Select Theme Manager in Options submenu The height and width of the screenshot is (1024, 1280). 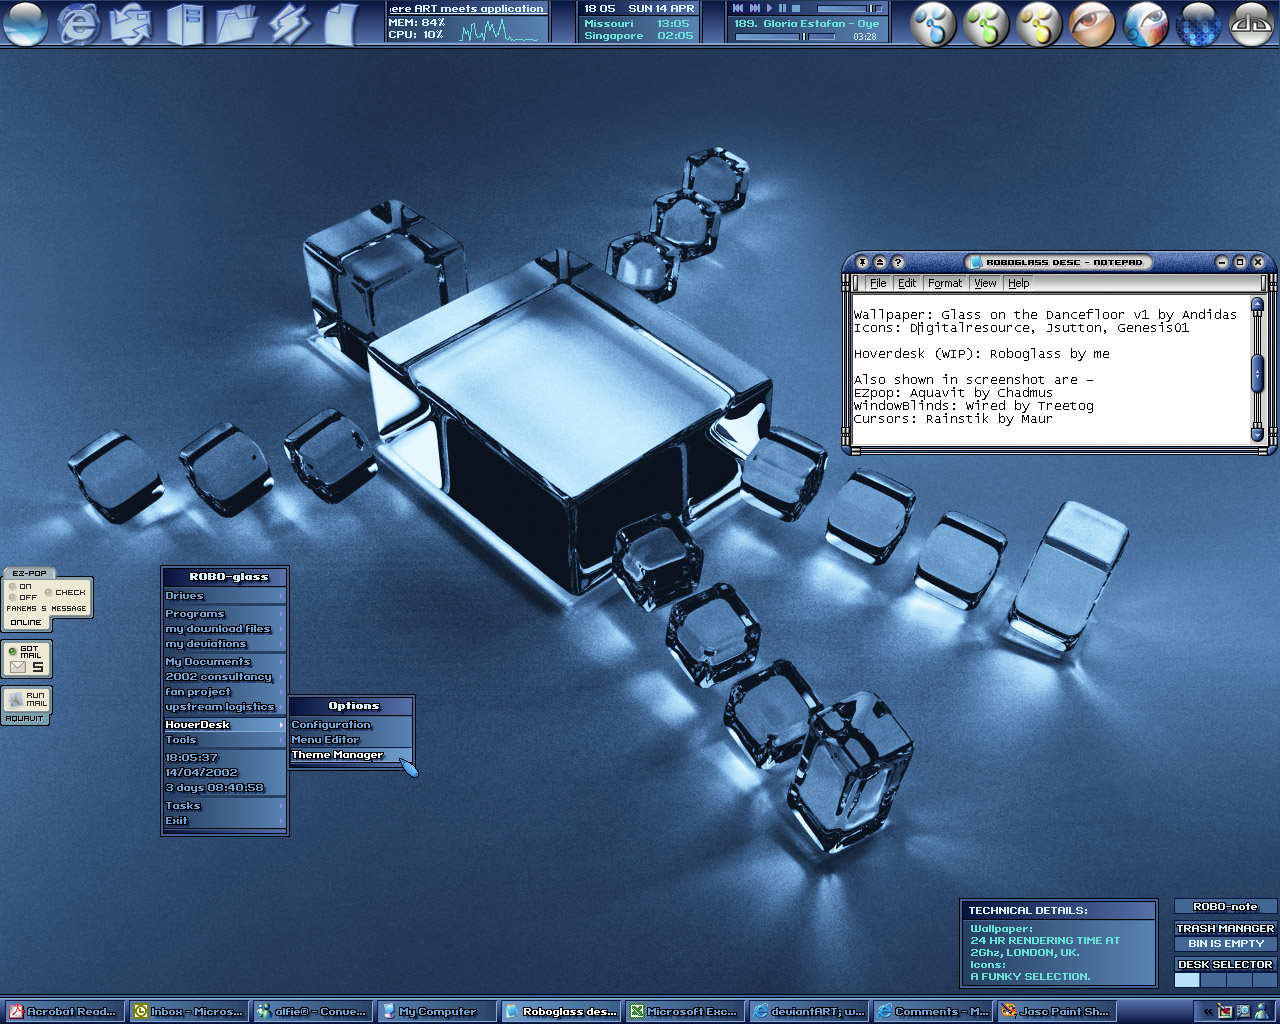350,755
